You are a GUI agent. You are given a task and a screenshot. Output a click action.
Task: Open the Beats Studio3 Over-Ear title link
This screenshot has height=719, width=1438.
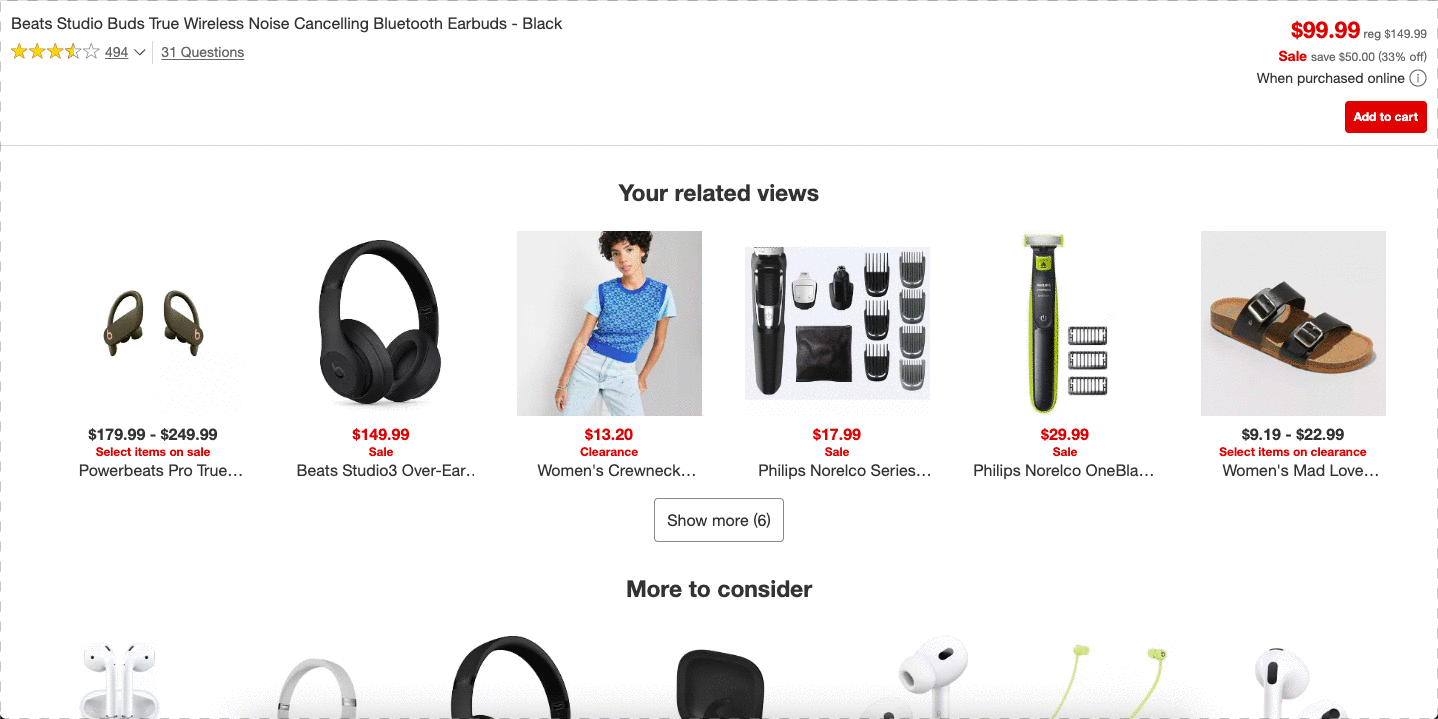(387, 470)
